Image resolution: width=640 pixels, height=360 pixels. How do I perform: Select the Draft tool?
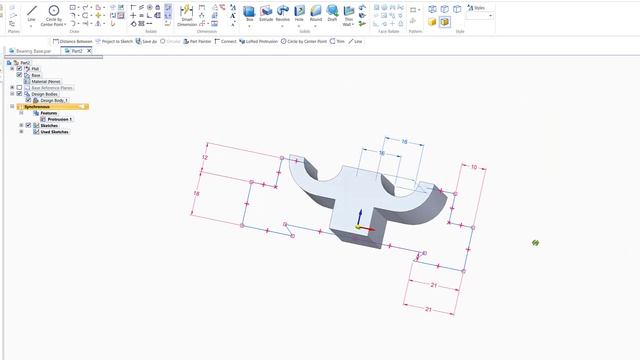pos(332,13)
